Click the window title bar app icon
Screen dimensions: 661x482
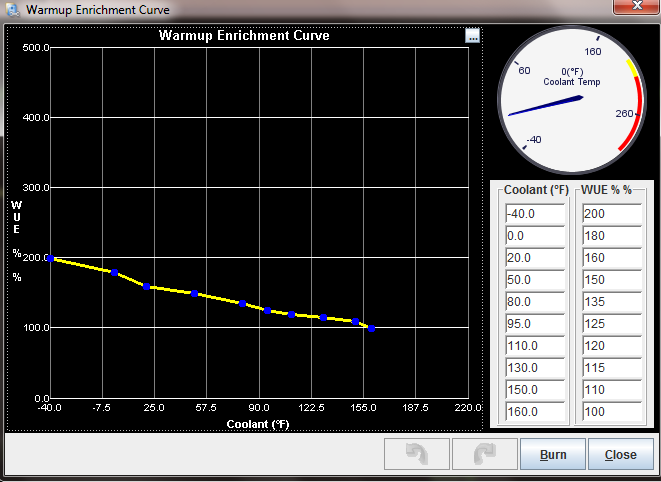coord(12,10)
